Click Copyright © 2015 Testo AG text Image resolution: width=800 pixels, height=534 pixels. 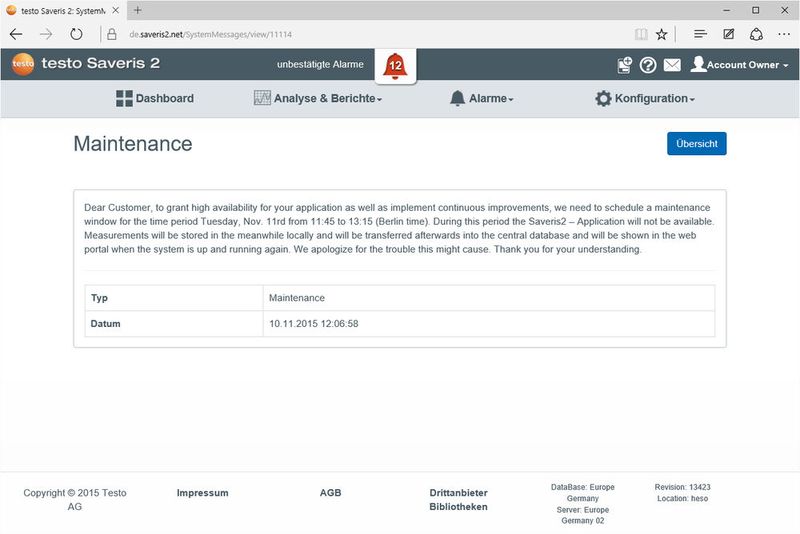click(x=74, y=500)
